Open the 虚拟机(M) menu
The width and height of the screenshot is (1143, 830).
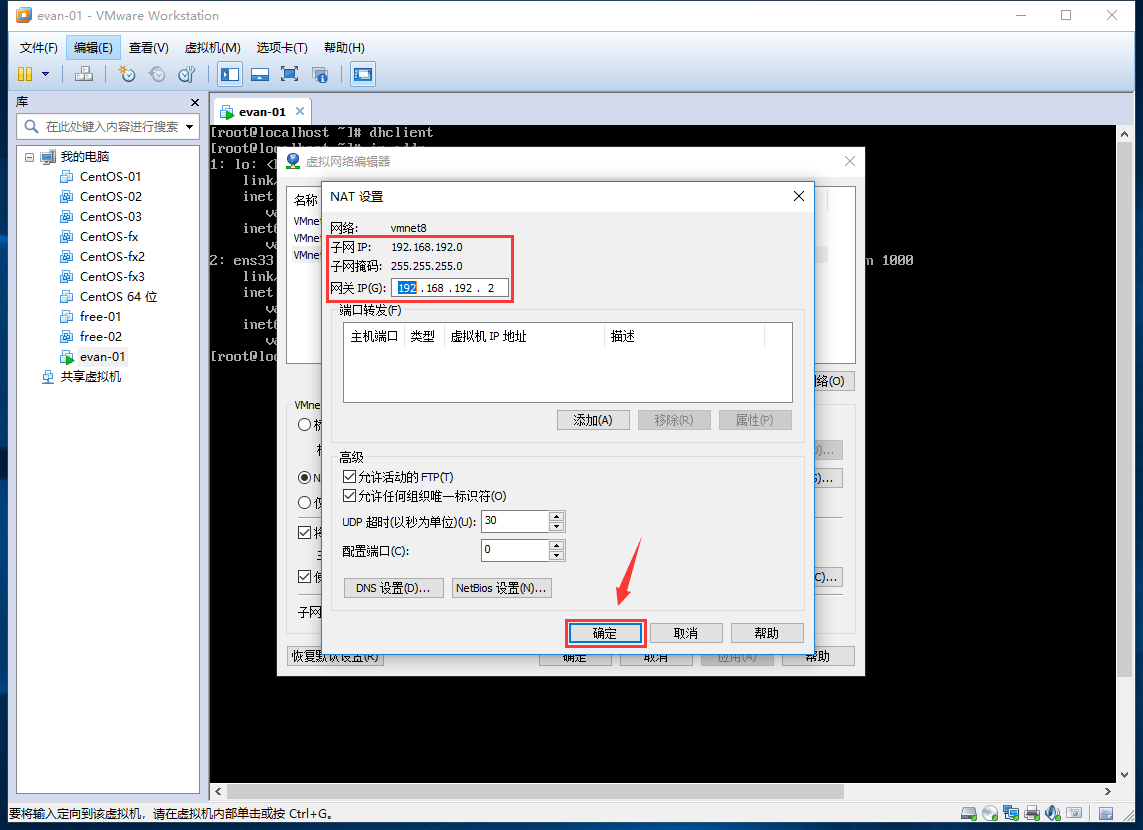(x=212, y=48)
